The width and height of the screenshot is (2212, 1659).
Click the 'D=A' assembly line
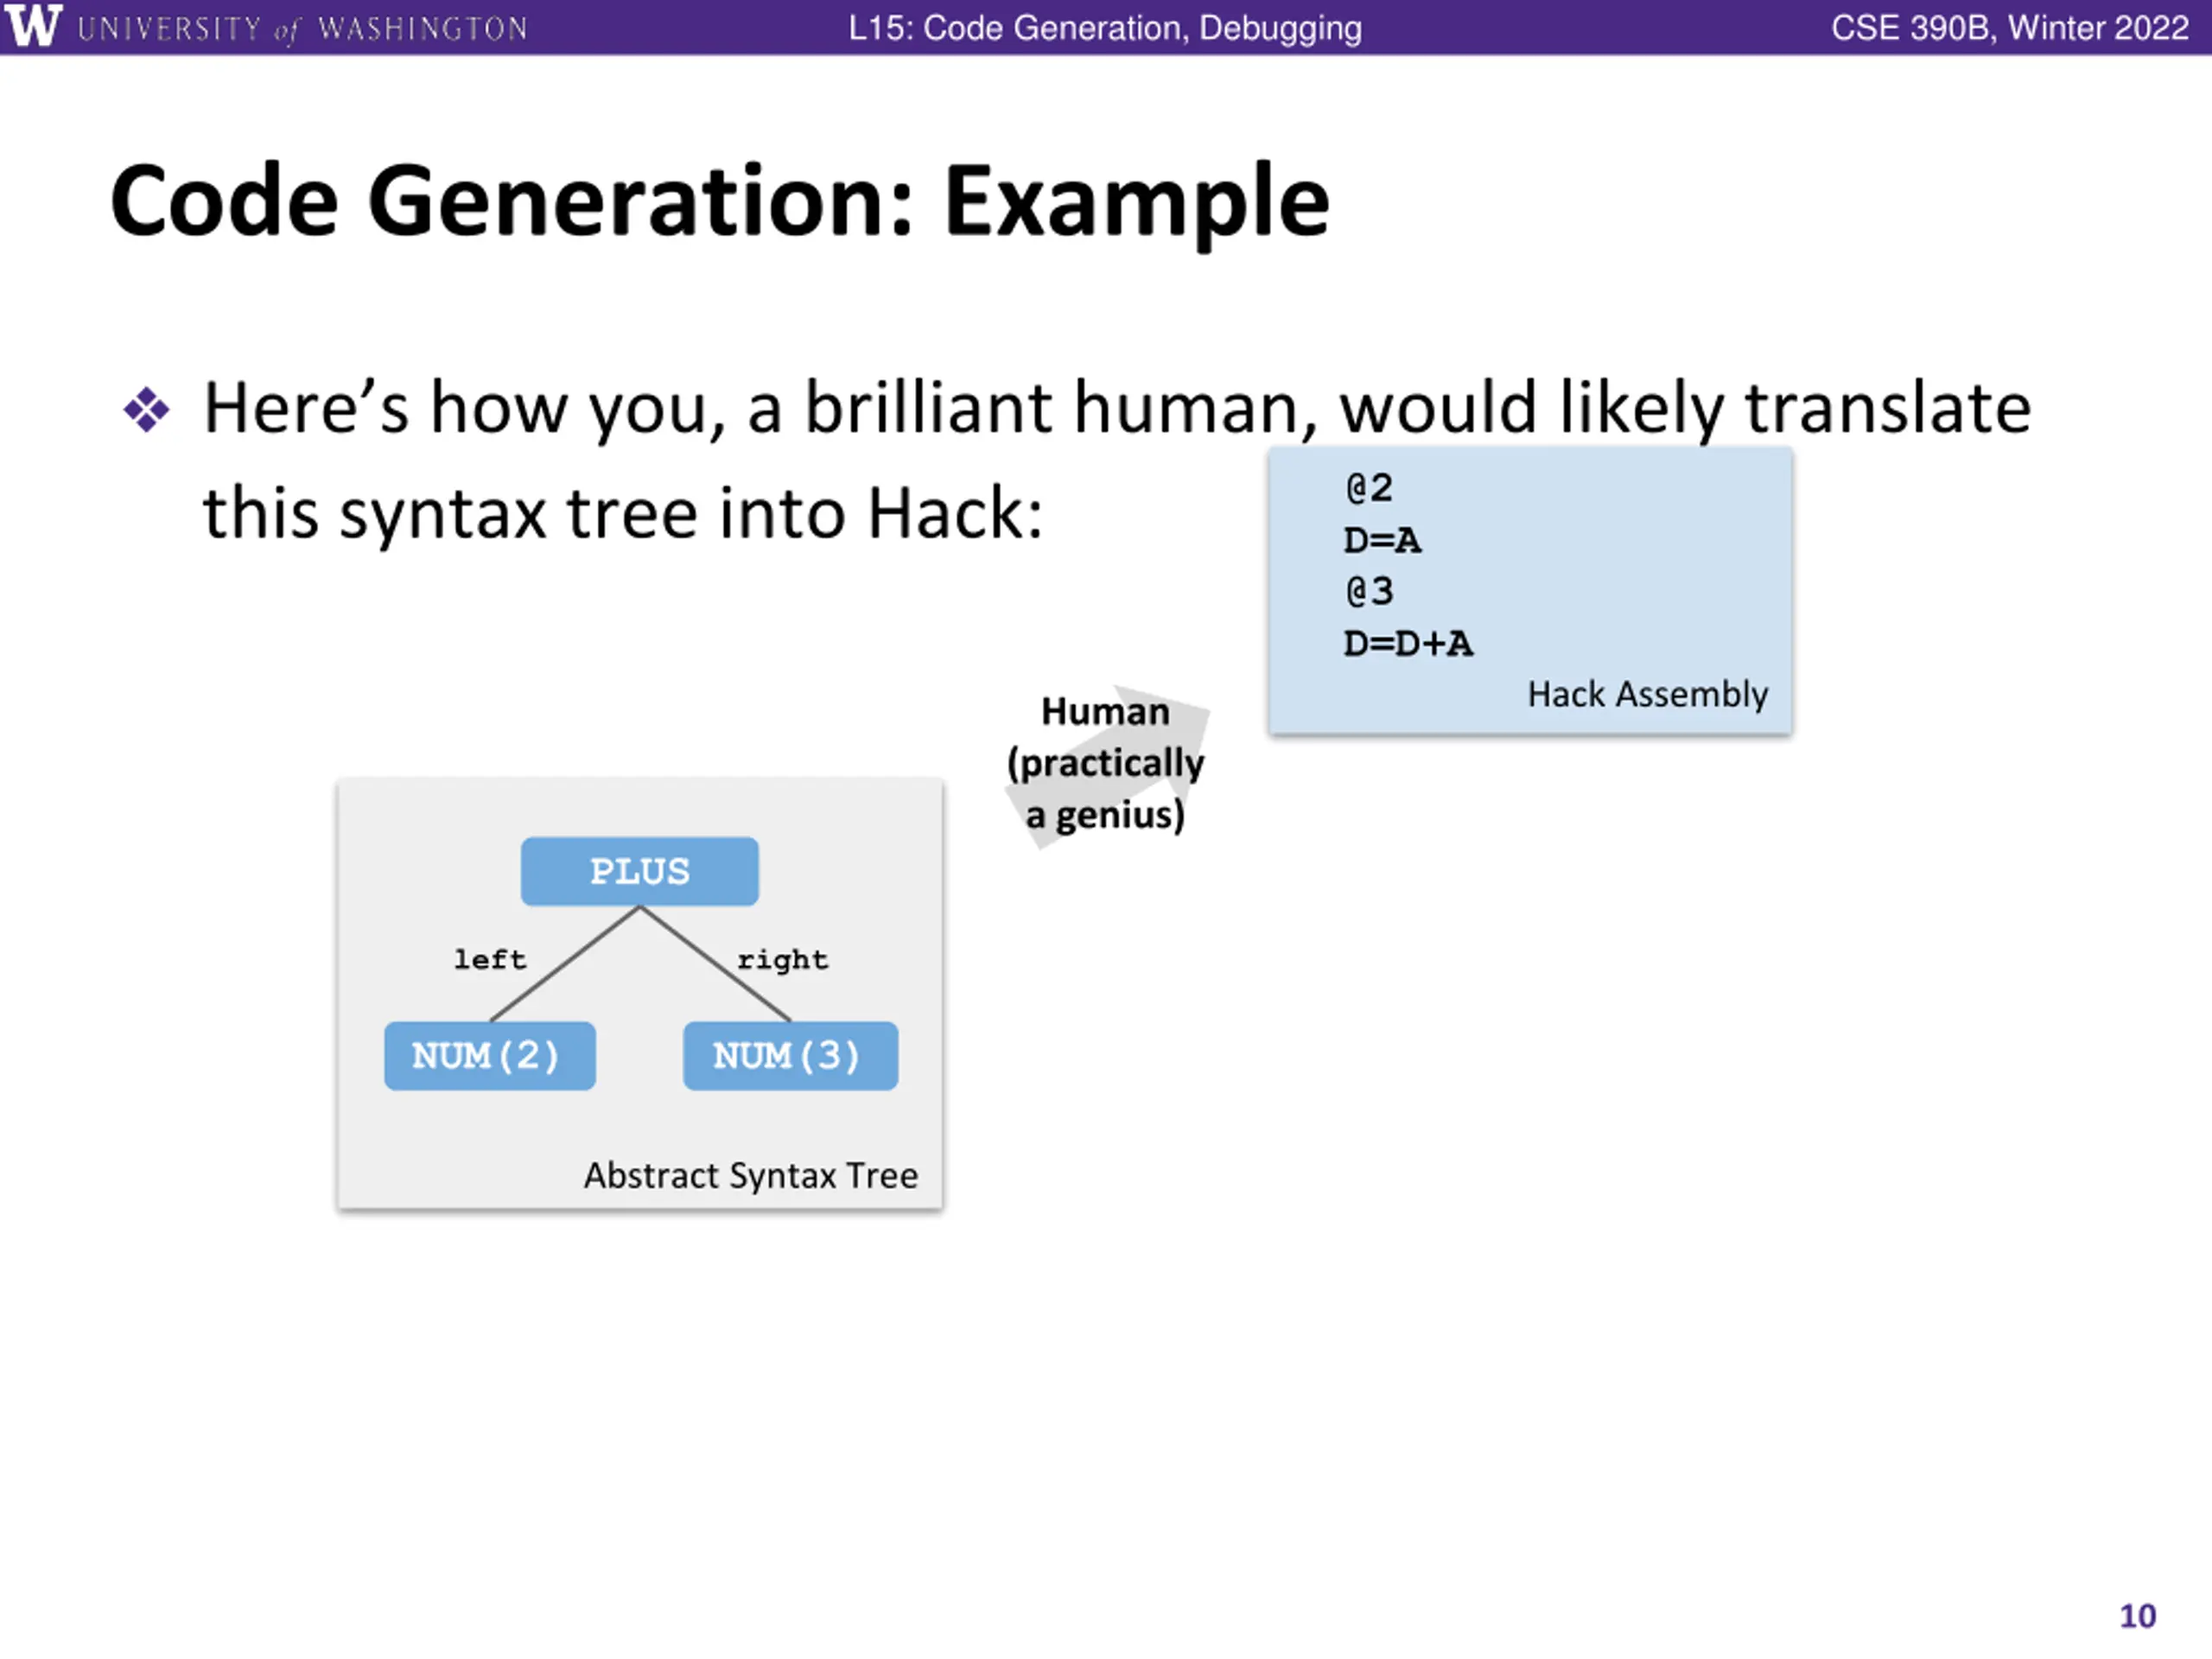(x=1382, y=540)
